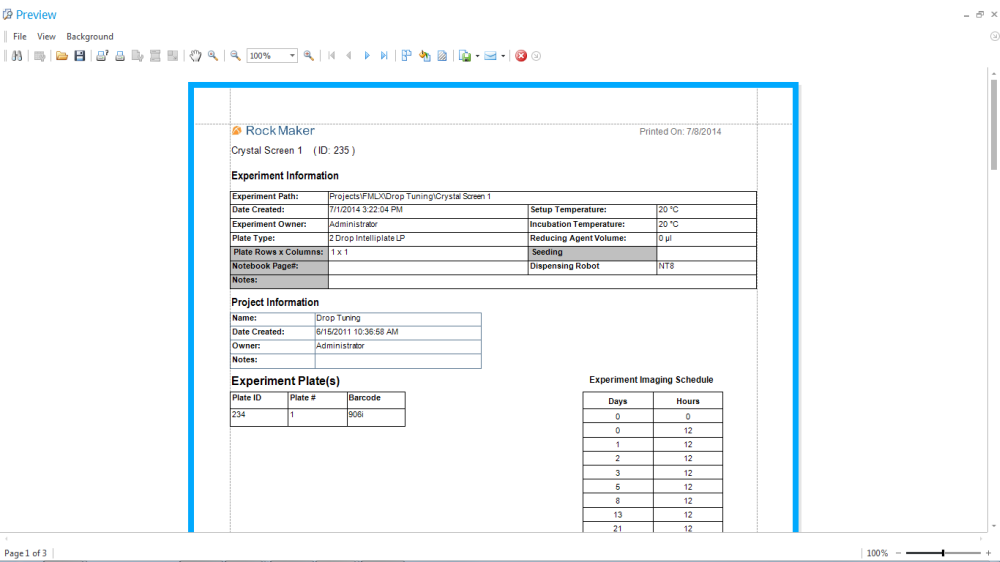The image size is (1000, 562).
Task: Open a document with the folder icon
Action: 62,56
